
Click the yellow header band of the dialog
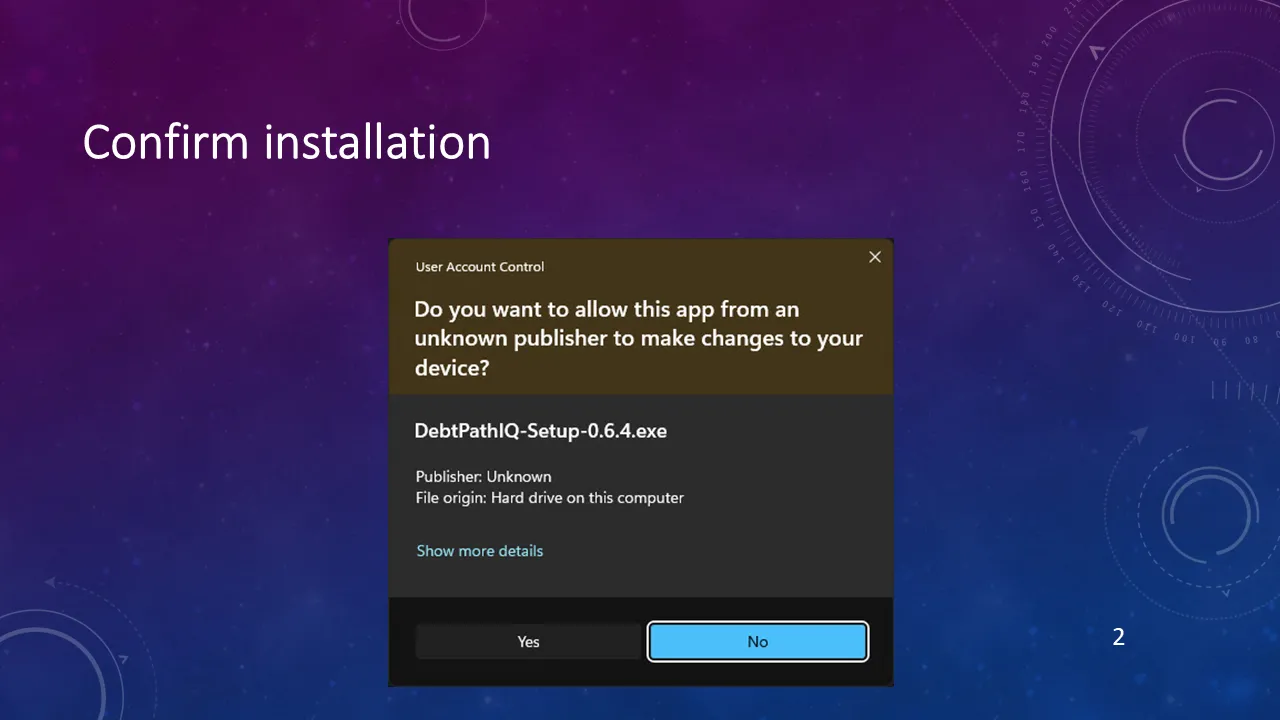tap(640, 316)
